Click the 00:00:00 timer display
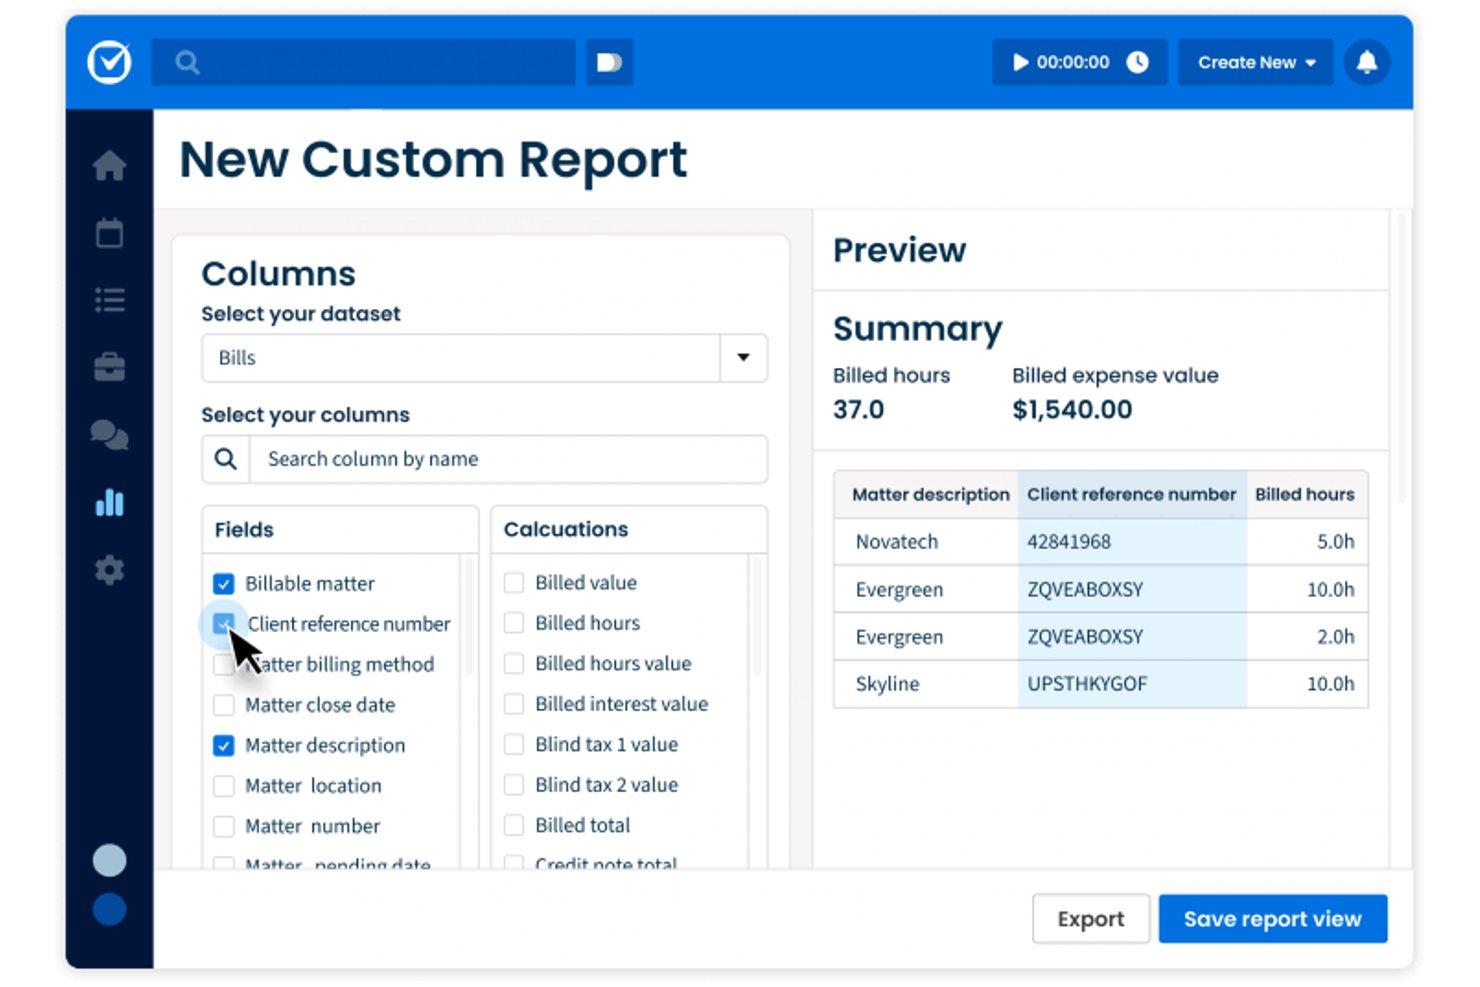The image size is (1480, 987). (1072, 62)
